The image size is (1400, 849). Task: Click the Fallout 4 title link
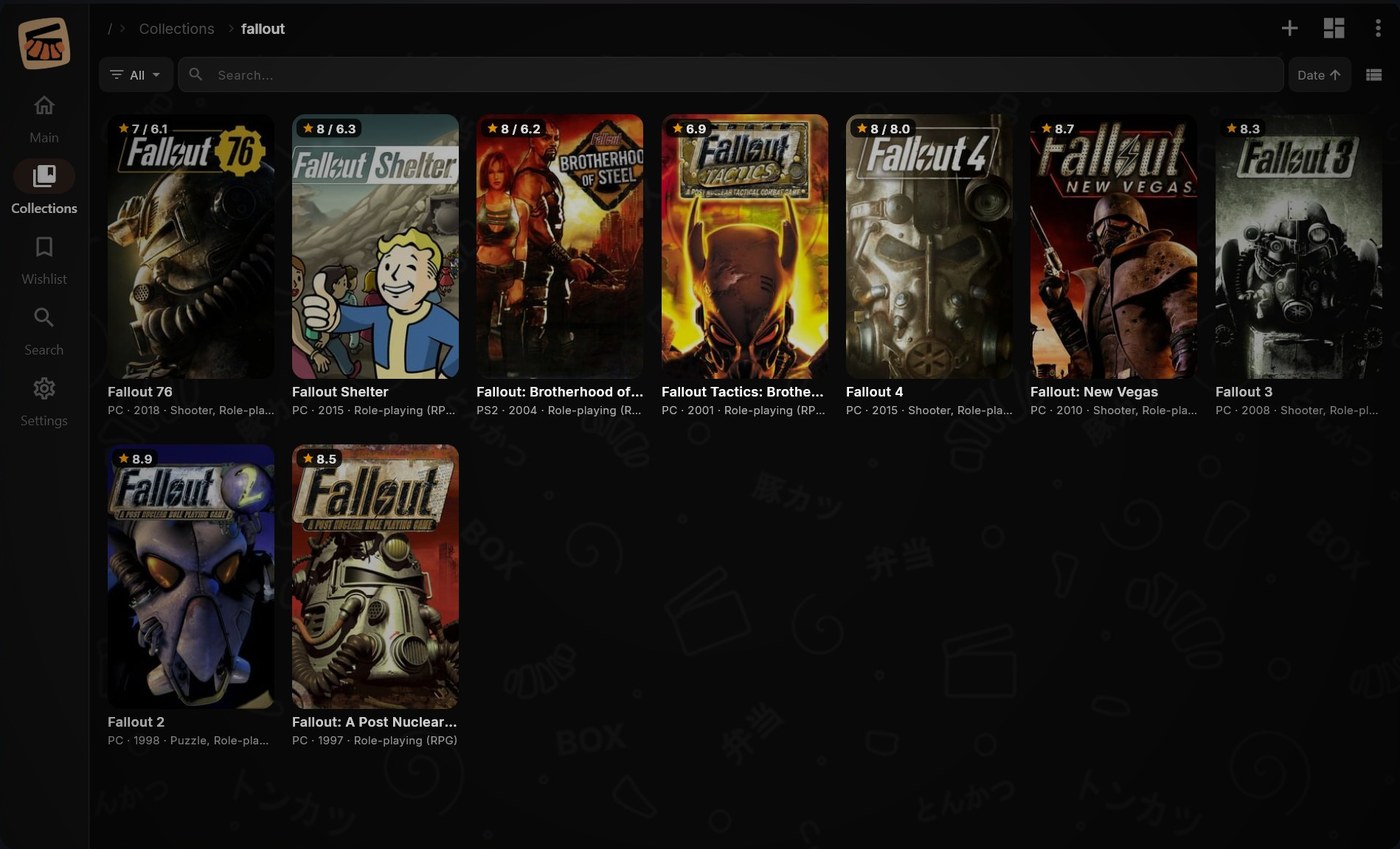[x=874, y=391]
